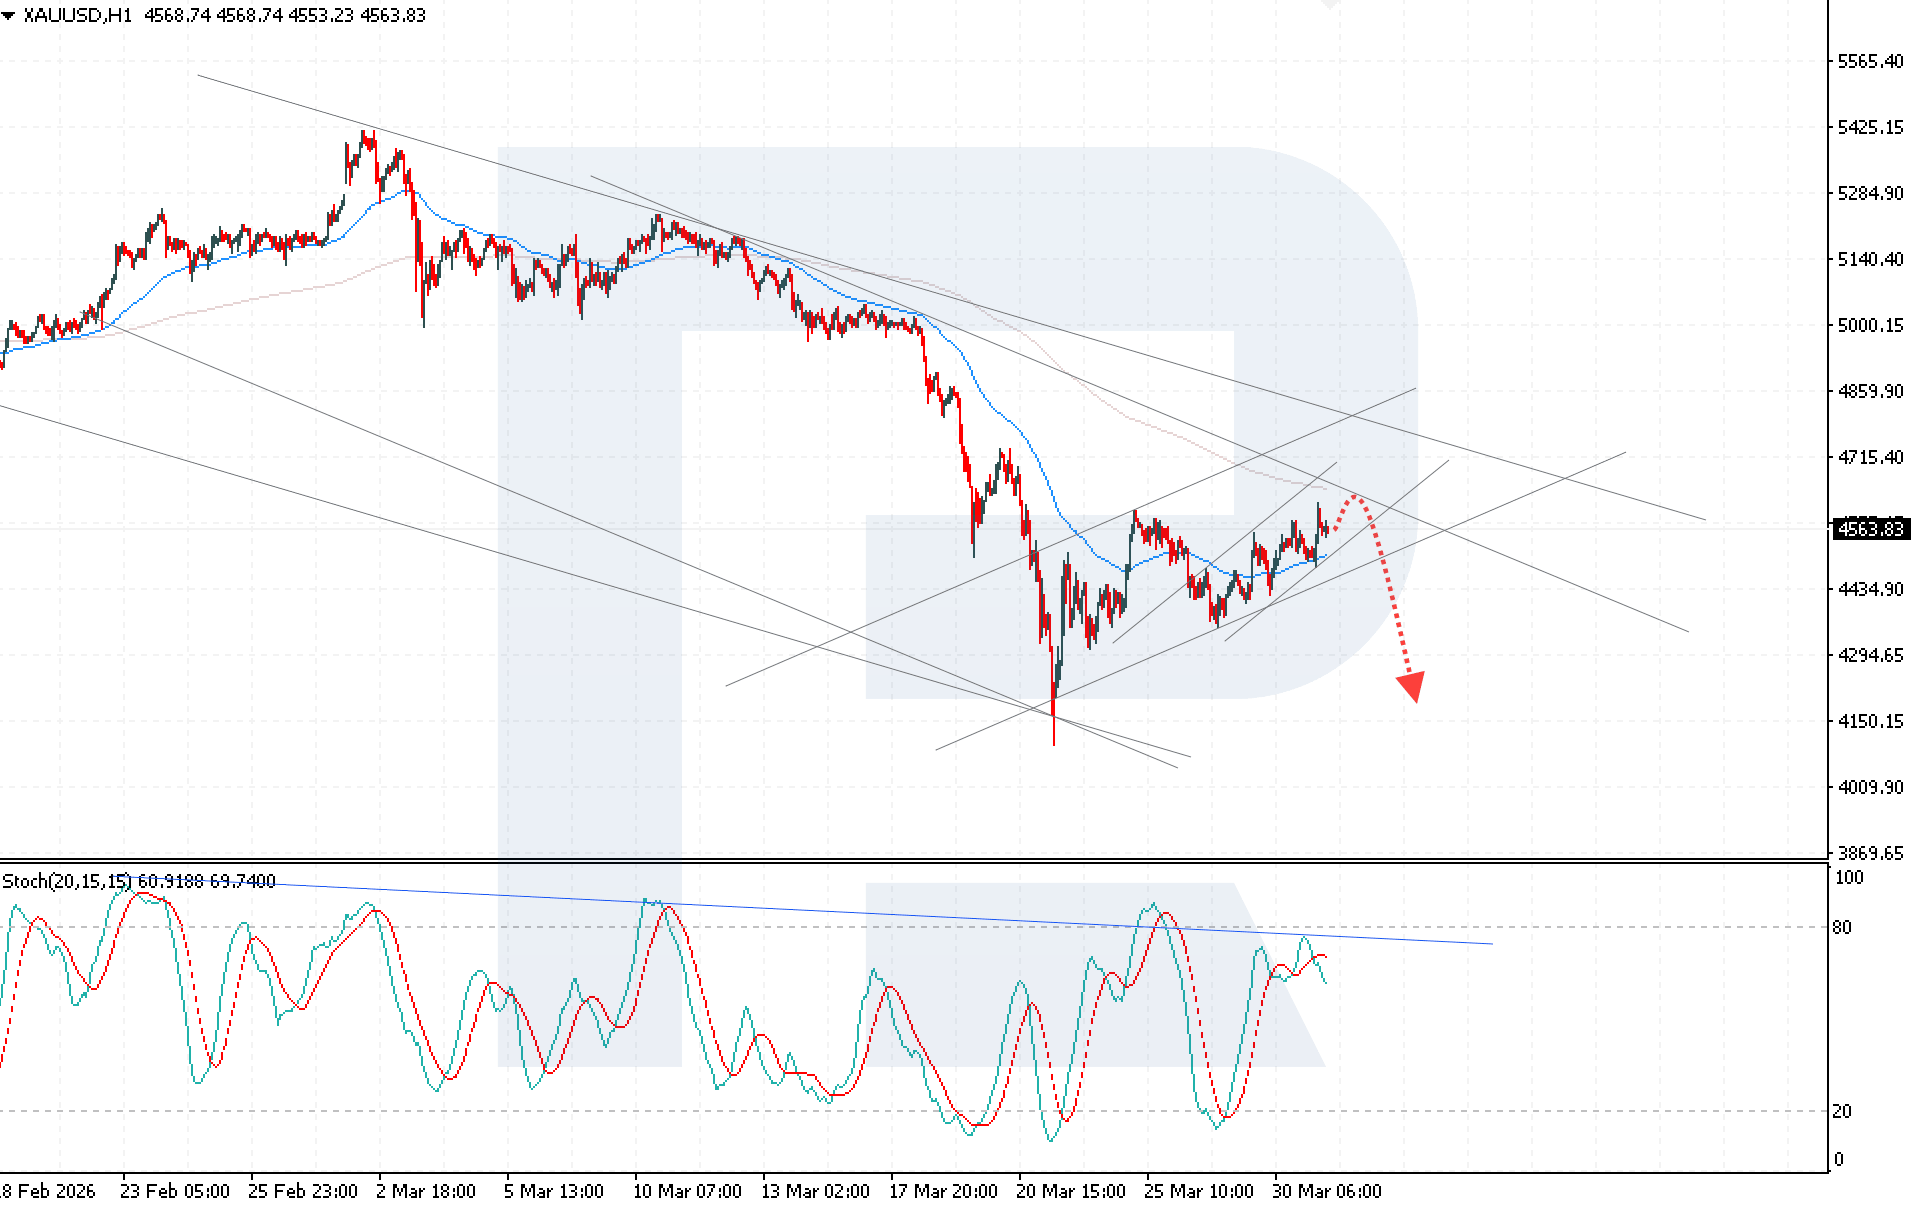Click the 3869.65 price axis label

[x=1870, y=853]
